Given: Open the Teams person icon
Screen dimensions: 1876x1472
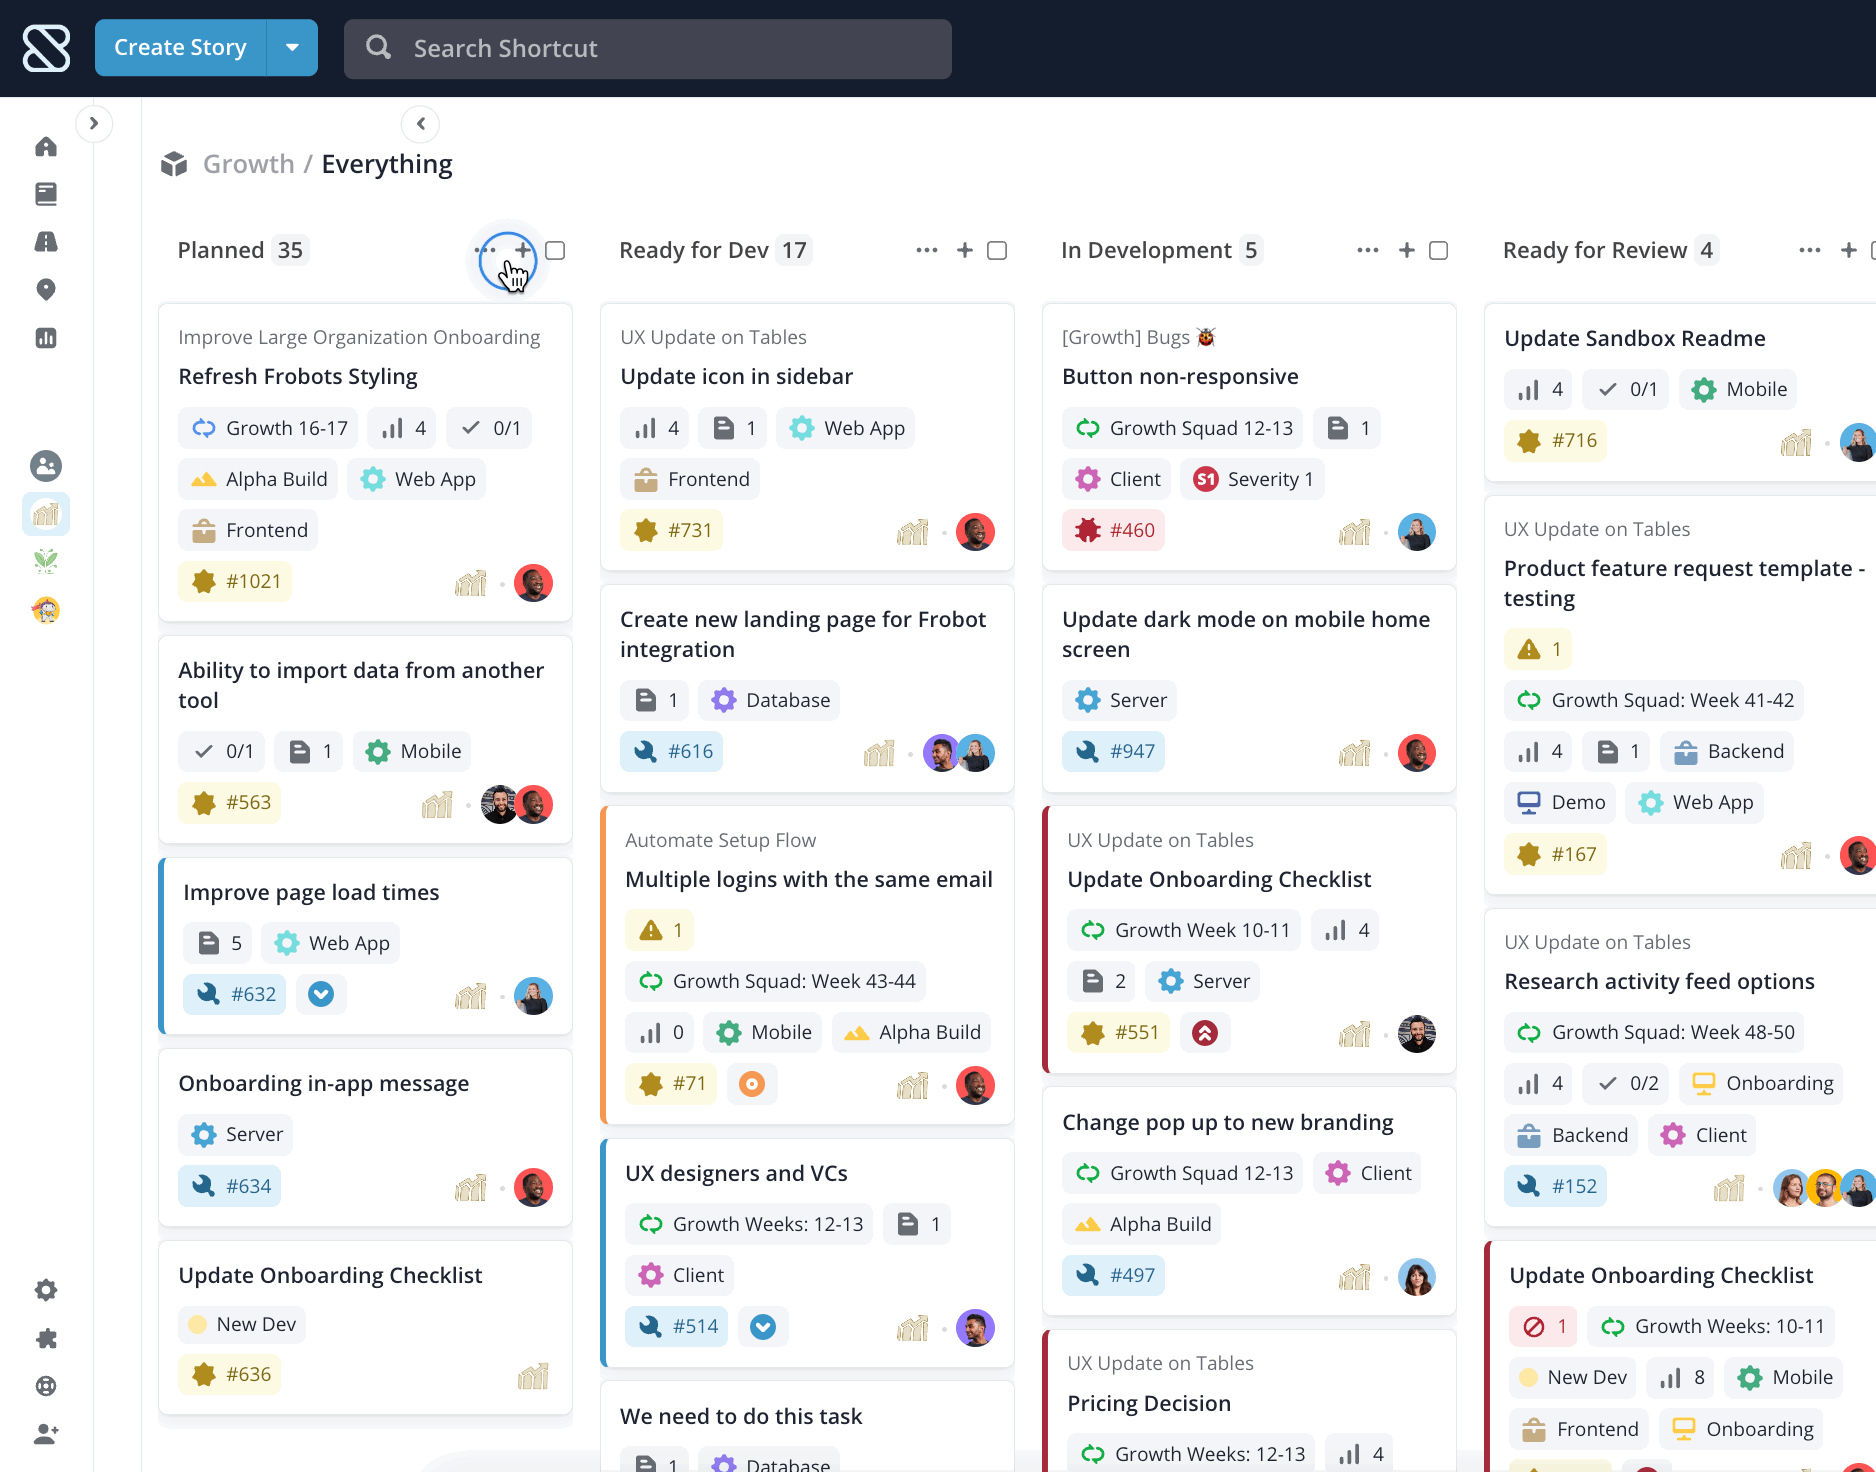Looking at the screenshot, I should point(46,466).
